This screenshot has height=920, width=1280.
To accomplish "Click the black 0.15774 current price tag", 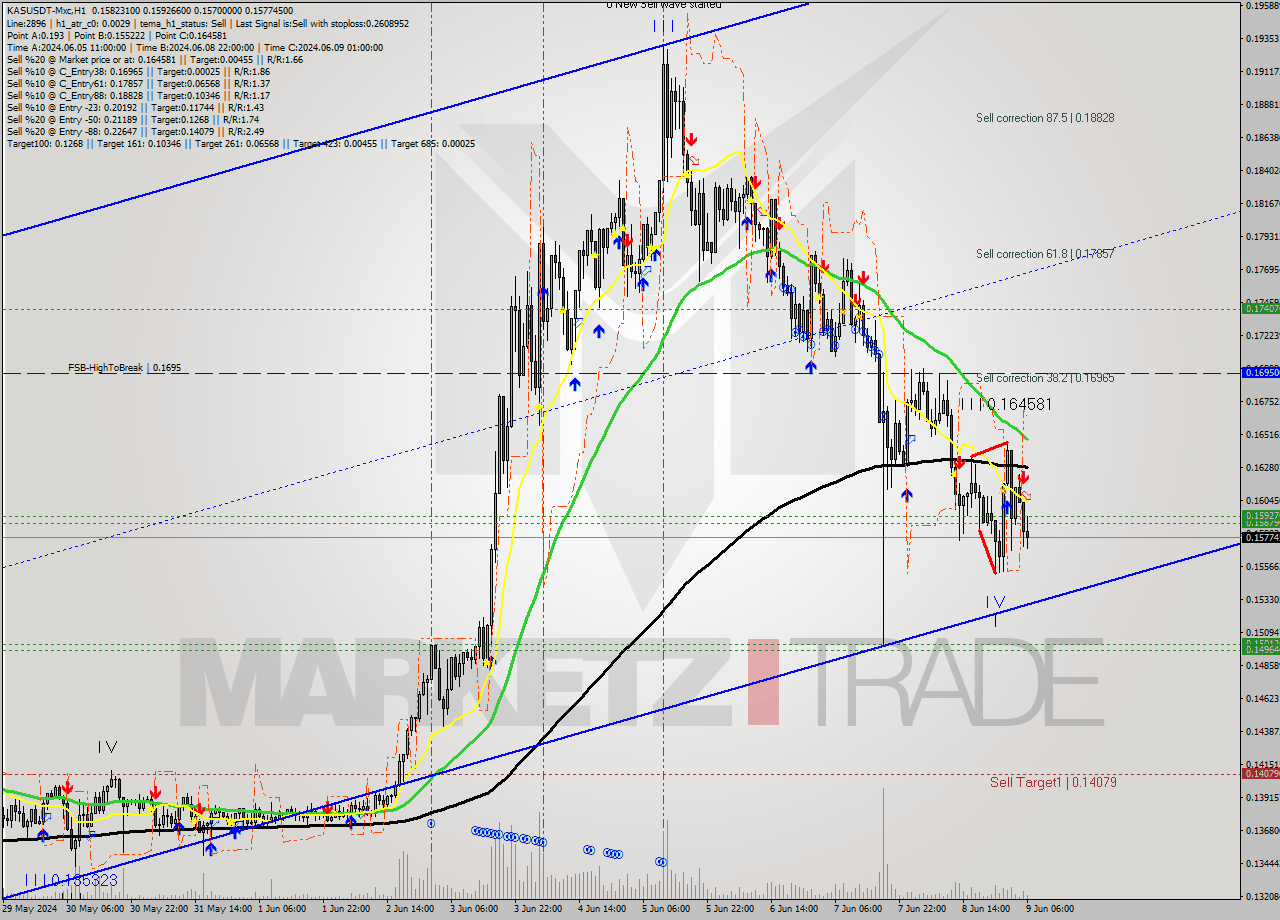I will (1260, 537).
